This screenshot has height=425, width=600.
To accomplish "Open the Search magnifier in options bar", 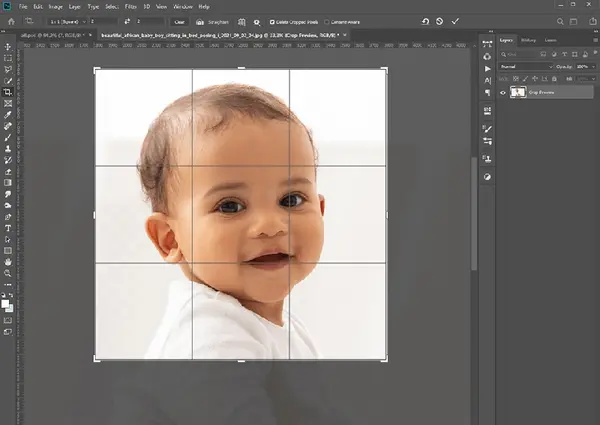I will point(560,21).
